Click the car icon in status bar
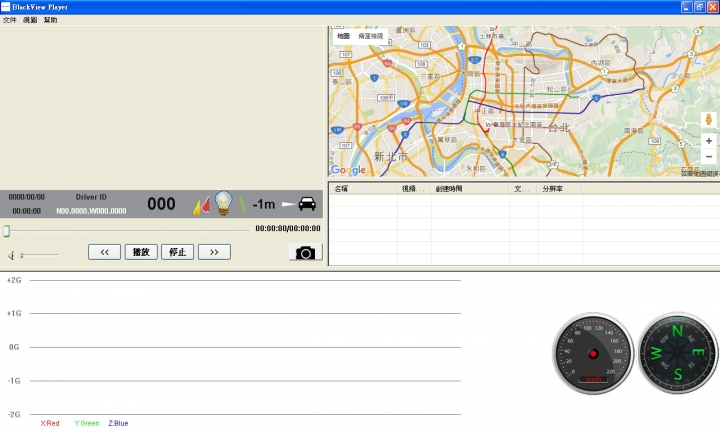The width and height of the screenshot is (720, 433). coord(307,204)
